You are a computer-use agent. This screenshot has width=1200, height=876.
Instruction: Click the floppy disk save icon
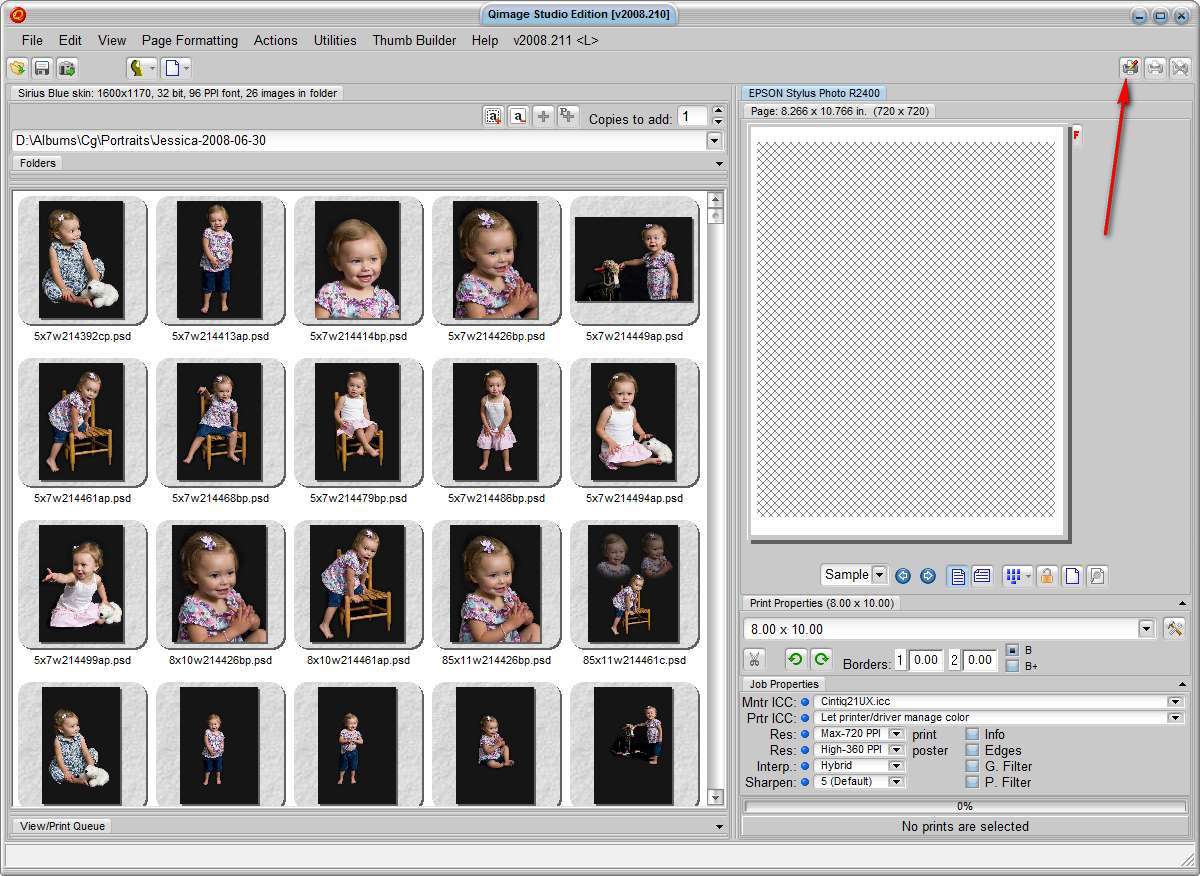[42, 68]
